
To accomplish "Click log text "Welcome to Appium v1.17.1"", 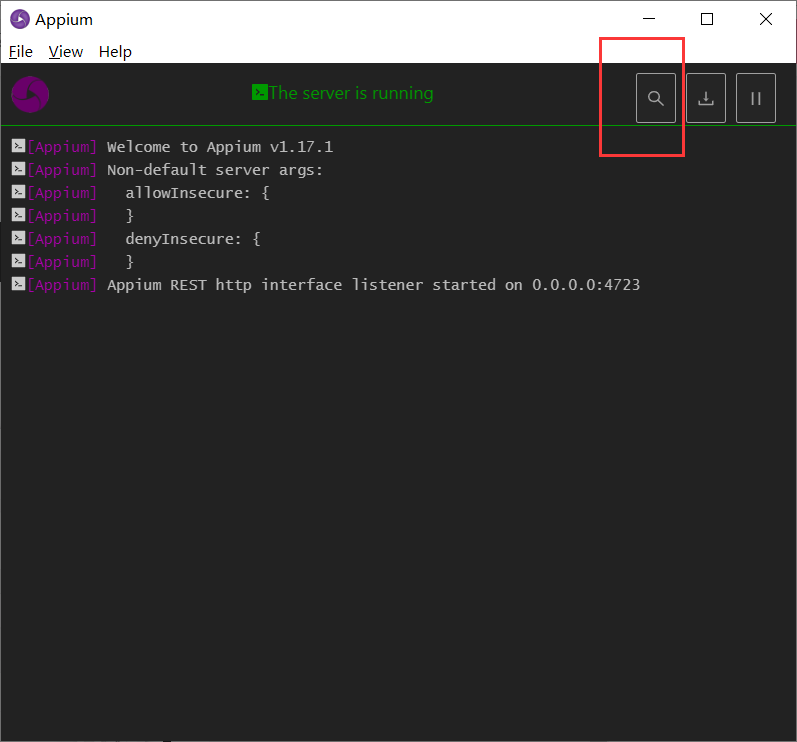I will (220, 147).
